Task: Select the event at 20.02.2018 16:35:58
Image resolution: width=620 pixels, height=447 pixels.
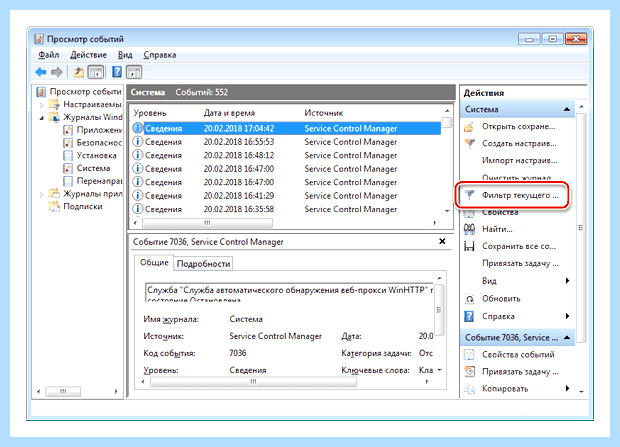Action: [286, 209]
